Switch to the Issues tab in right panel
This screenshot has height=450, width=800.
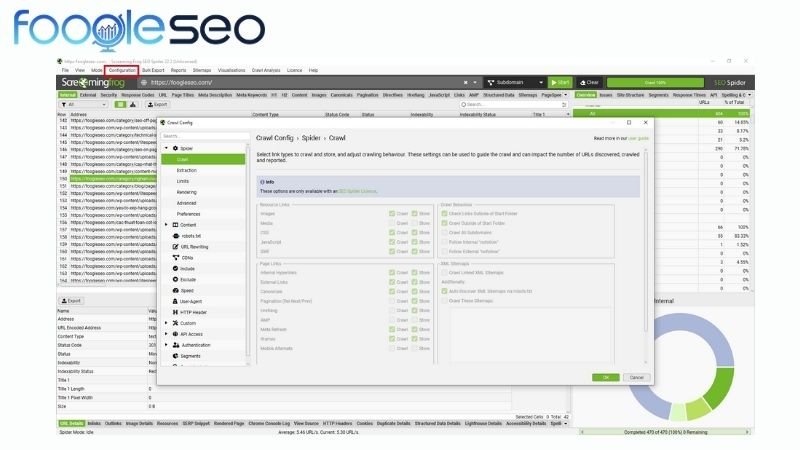(x=606, y=95)
